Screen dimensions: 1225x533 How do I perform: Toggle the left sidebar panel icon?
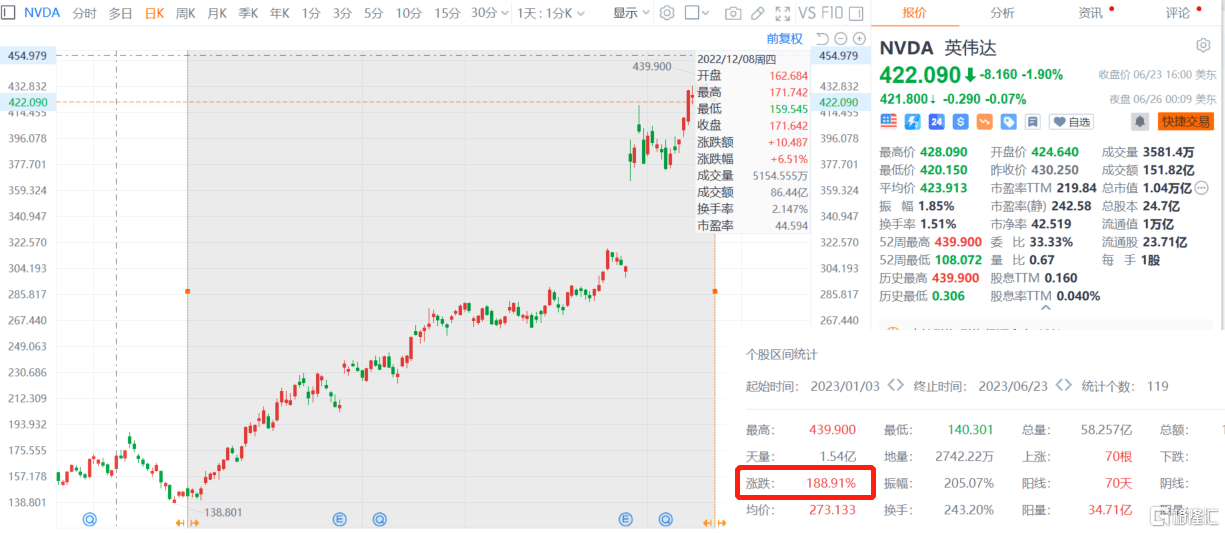tap(9, 13)
